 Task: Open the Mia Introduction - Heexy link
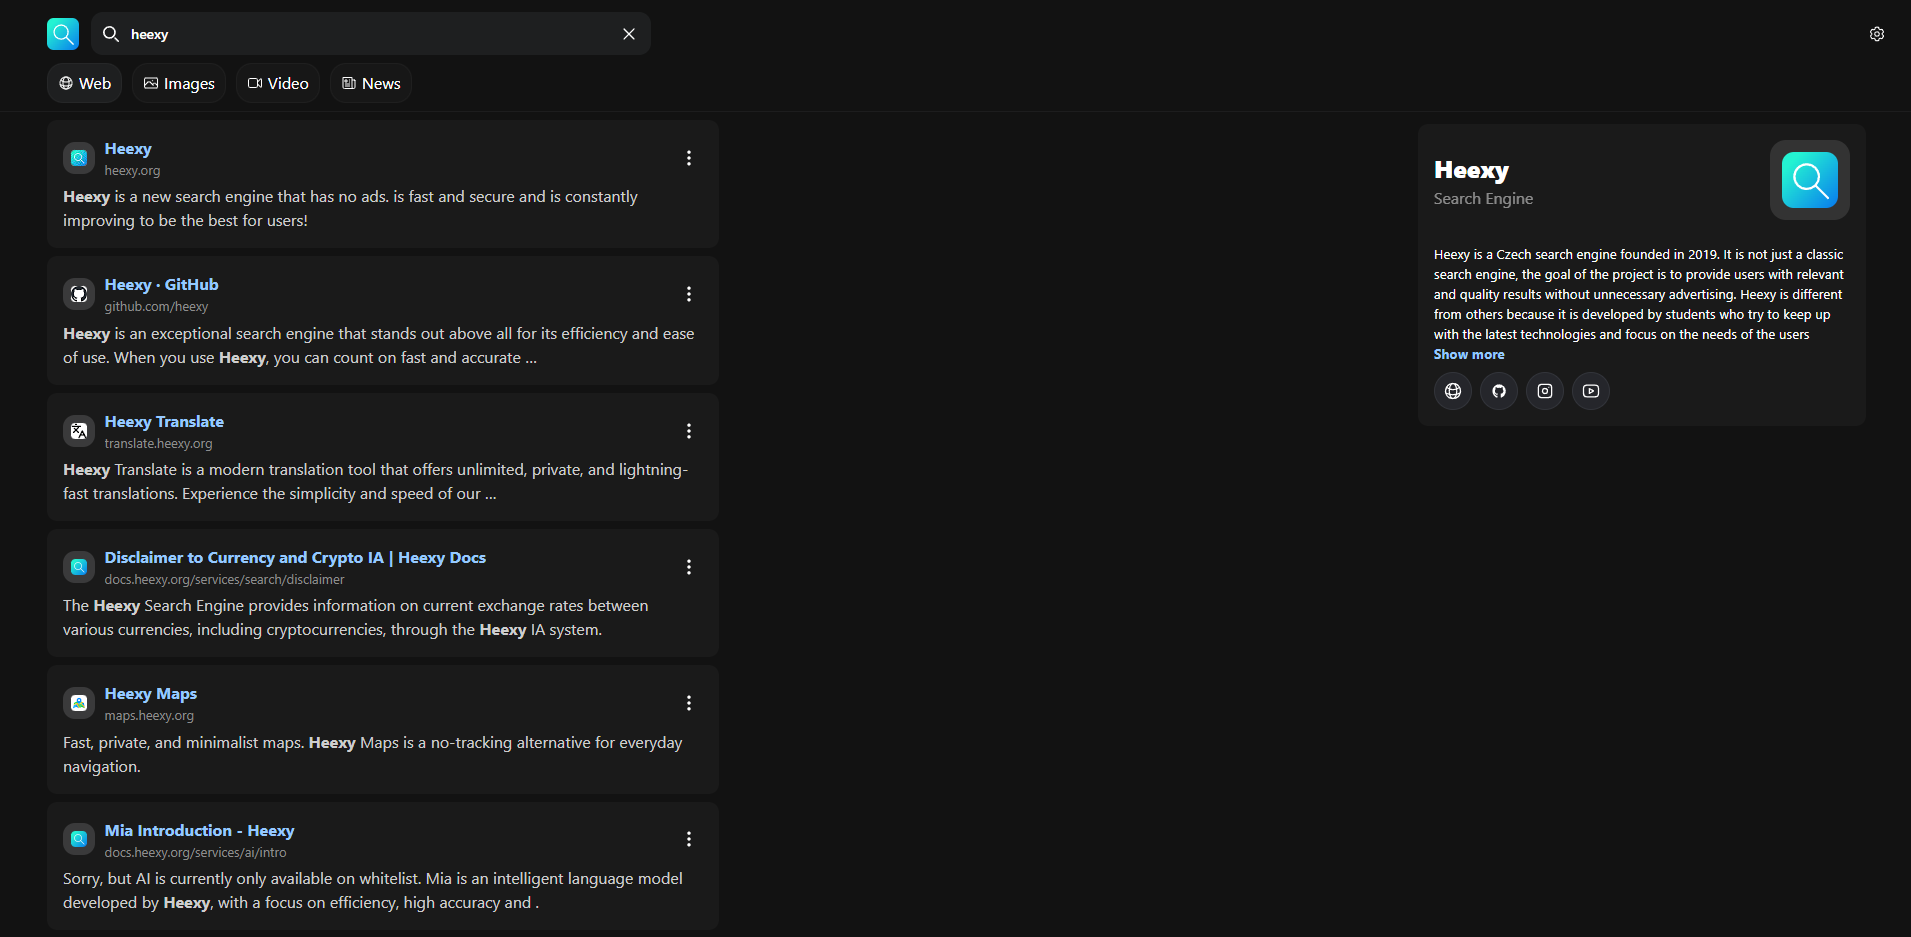pyautogui.click(x=199, y=831)
